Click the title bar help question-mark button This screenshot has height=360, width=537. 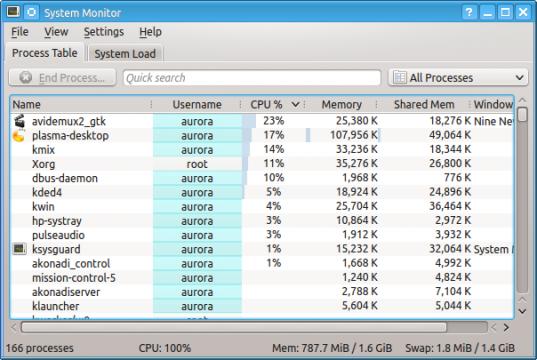(469, 13)
